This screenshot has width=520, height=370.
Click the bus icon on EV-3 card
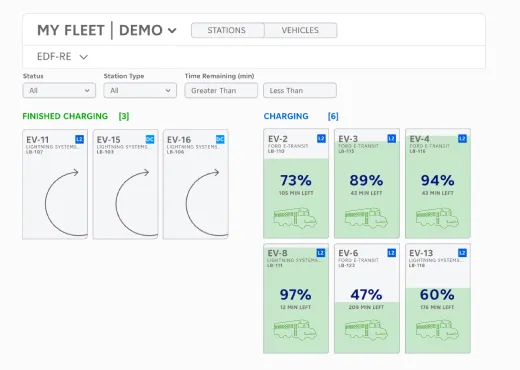(366, 218)
